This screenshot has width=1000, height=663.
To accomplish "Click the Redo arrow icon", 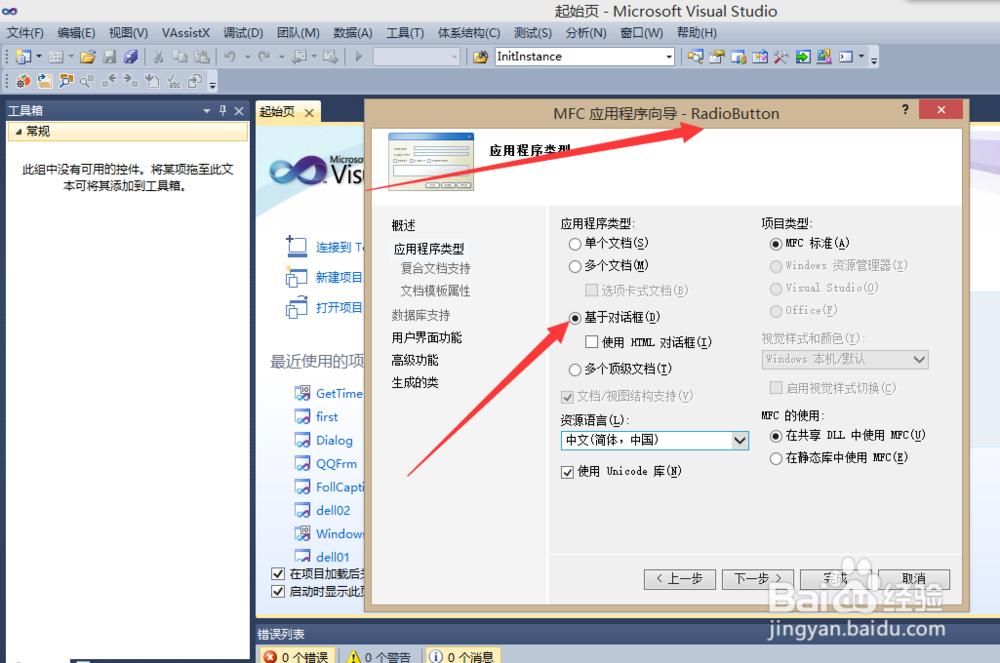I will tap(264, 57).
